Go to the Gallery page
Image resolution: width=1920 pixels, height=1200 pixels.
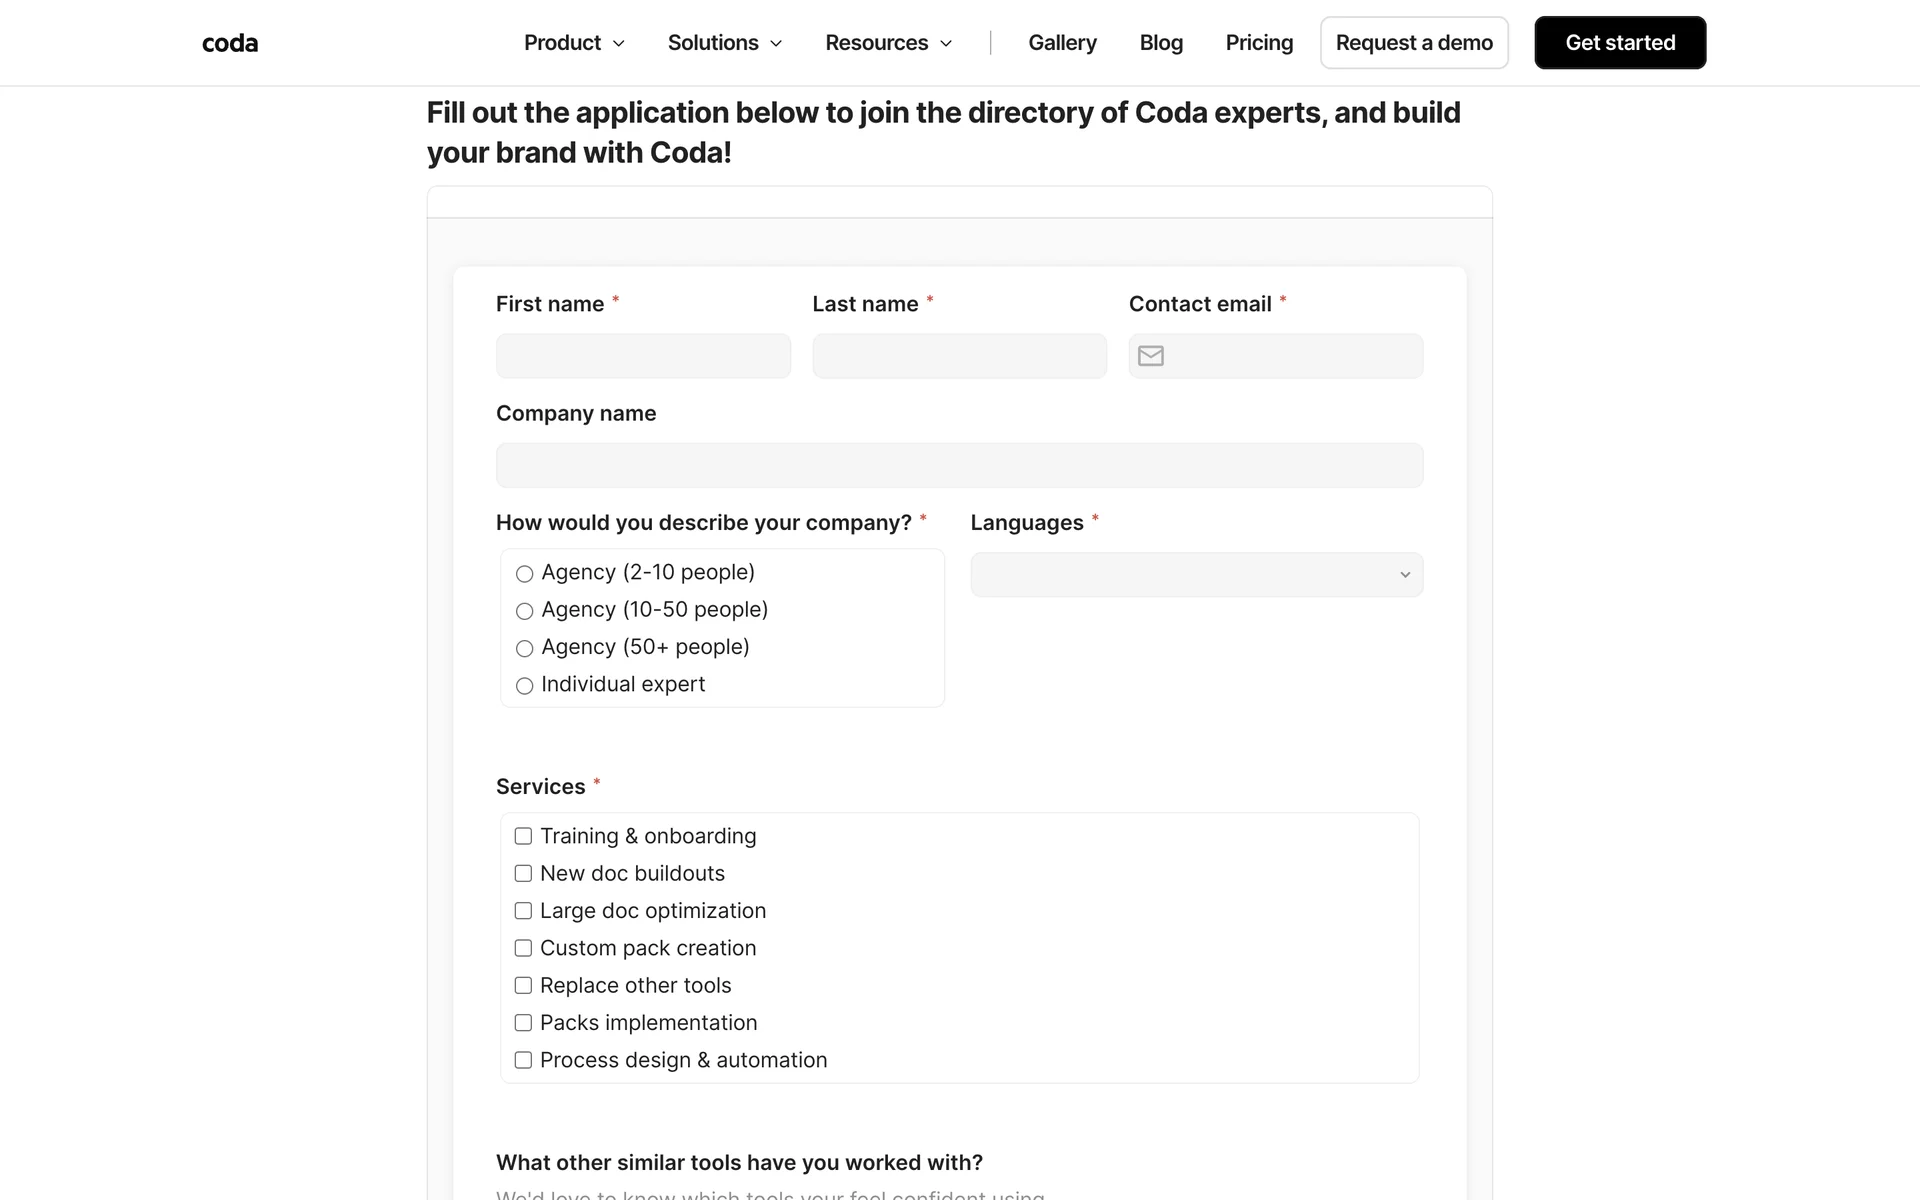tap(1062, 43)
